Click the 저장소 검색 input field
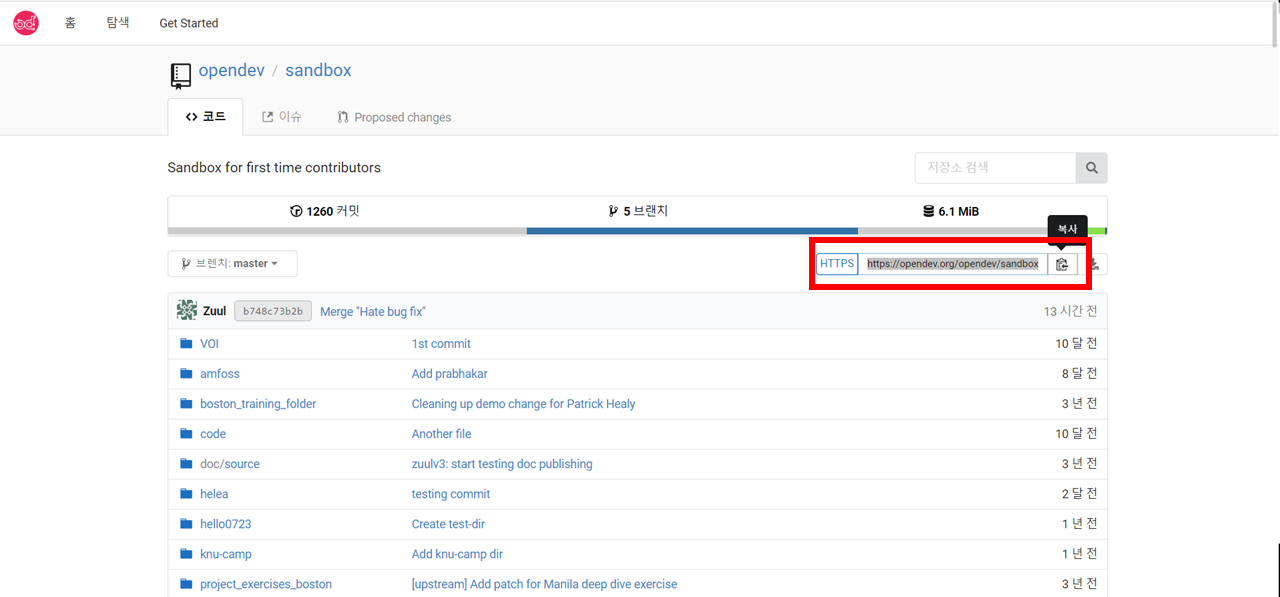The image size is (1280, 597). (995, 168)
